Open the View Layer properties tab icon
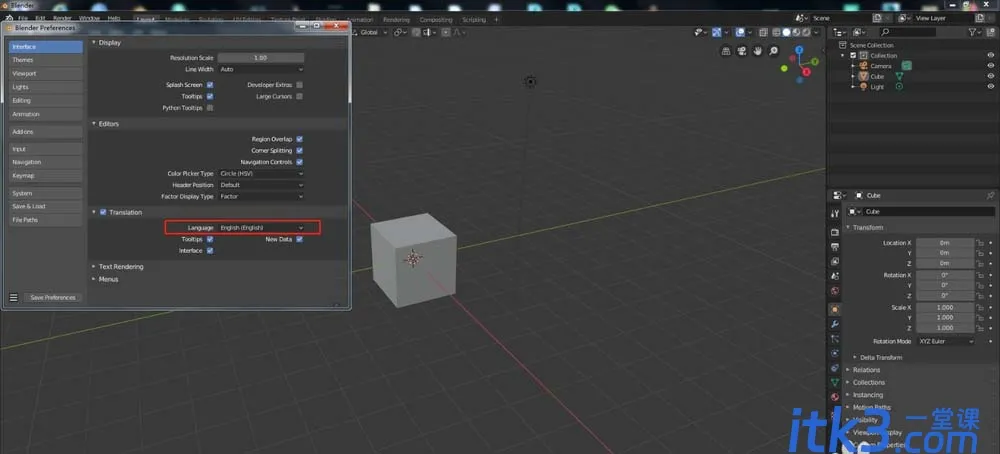 click(835, 261)
